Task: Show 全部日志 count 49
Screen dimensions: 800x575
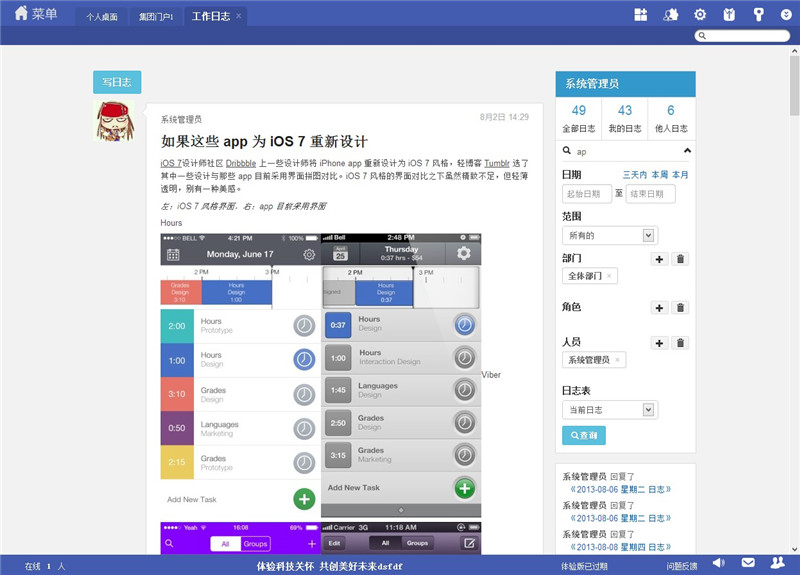Action: click(579, 118)
